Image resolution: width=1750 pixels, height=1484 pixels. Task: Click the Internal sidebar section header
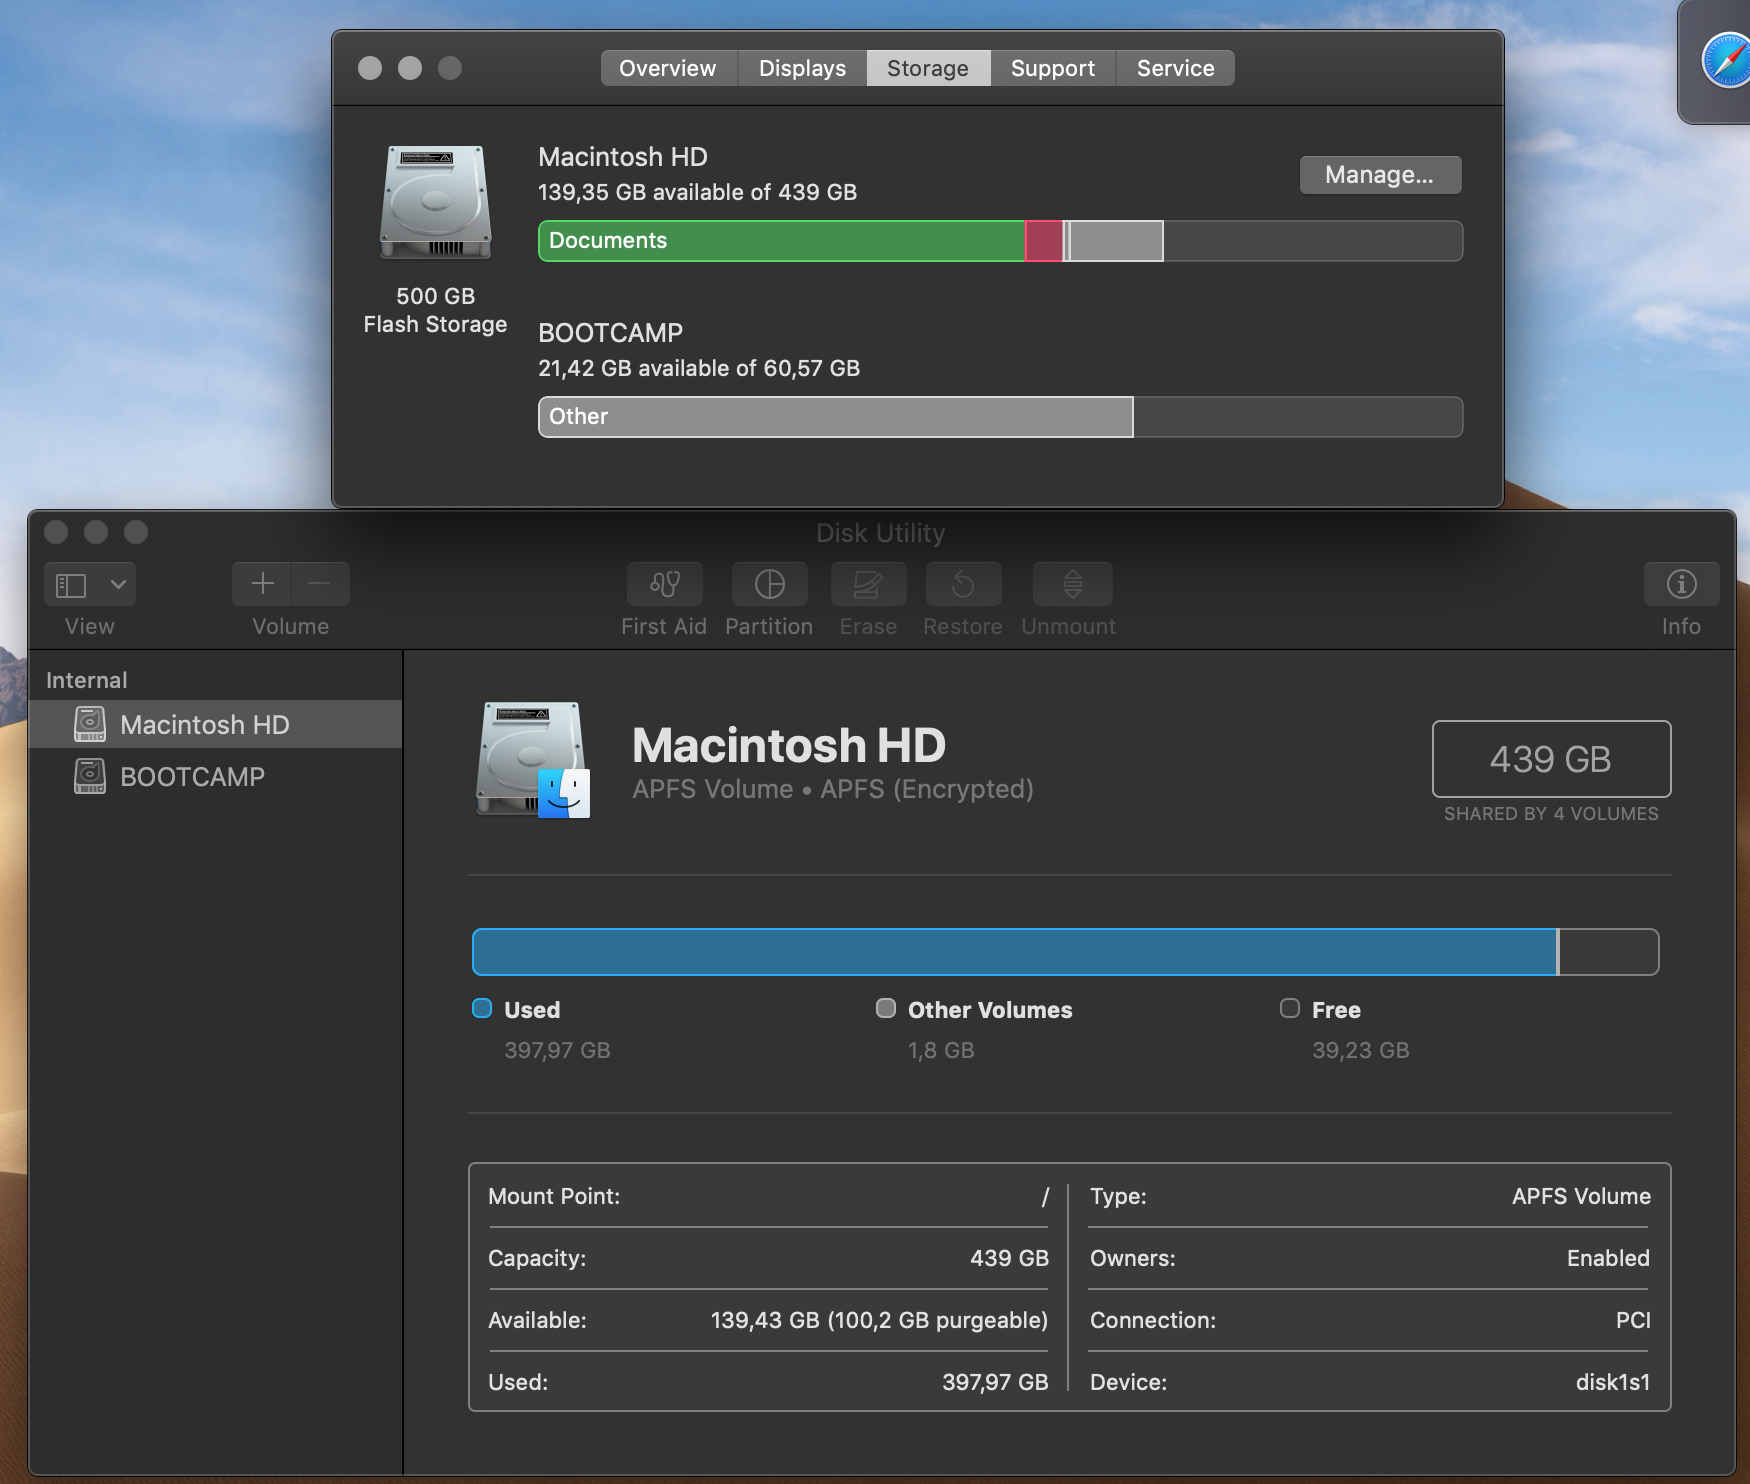(x=87, y=680)
